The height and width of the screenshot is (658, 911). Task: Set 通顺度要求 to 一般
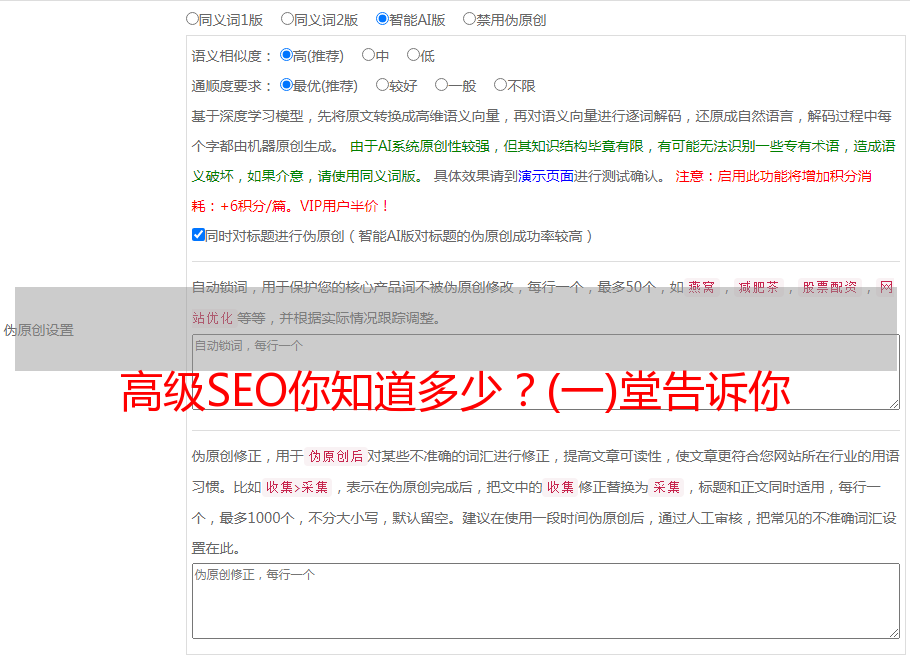(442, 85)
